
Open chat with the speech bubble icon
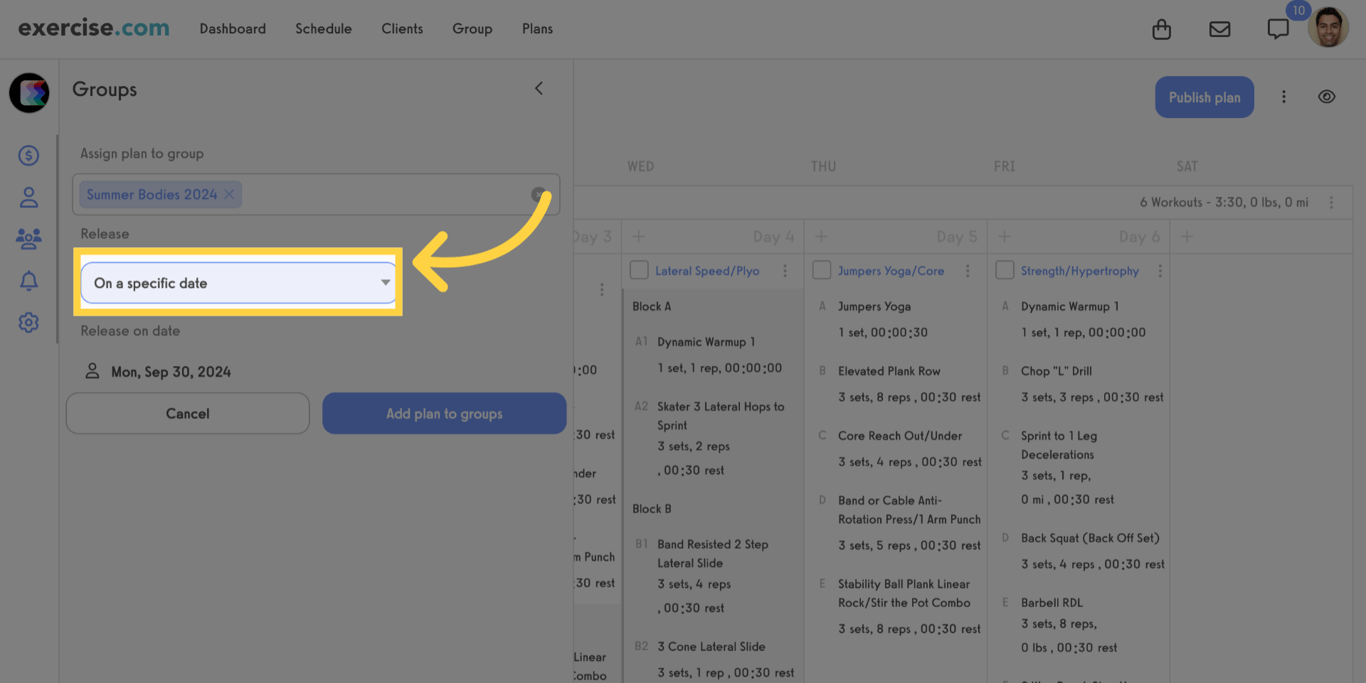click(x=1277, y=29)
